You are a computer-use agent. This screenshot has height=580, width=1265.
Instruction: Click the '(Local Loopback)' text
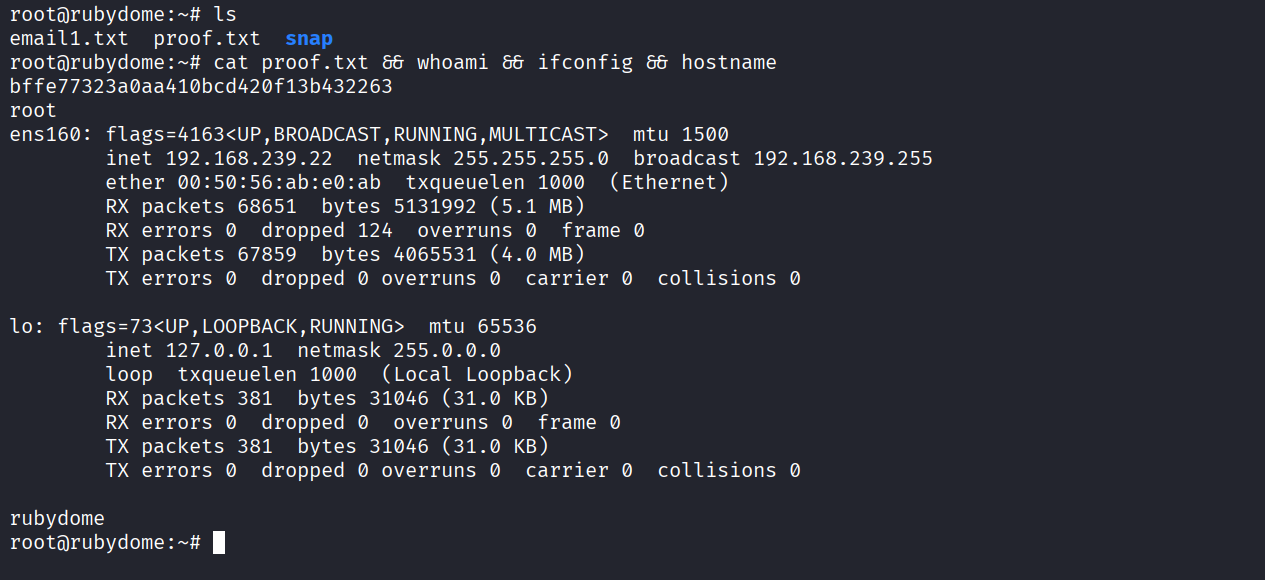click(x=477, y=375)
